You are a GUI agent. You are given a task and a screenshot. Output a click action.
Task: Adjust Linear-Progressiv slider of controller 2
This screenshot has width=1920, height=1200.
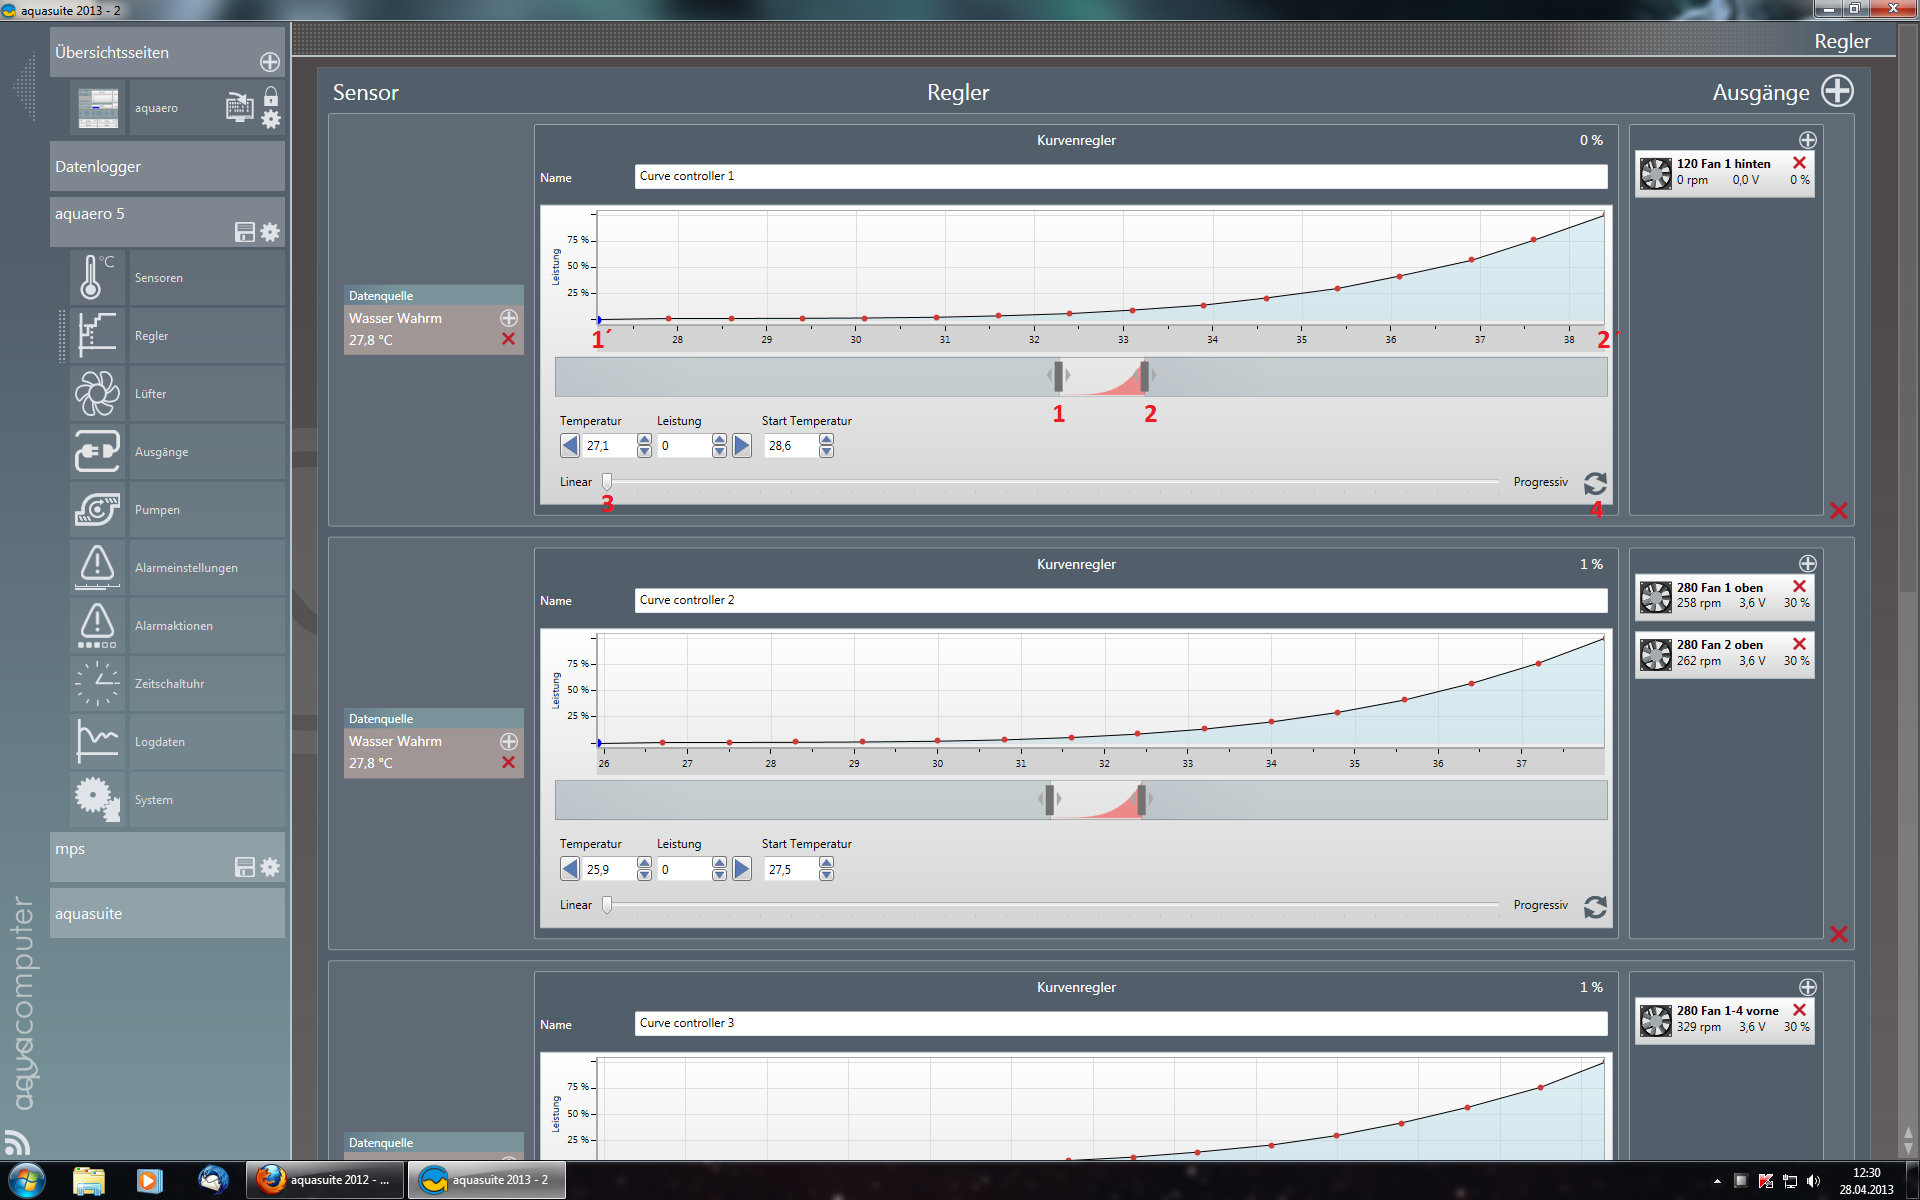[x=607, y=905]
